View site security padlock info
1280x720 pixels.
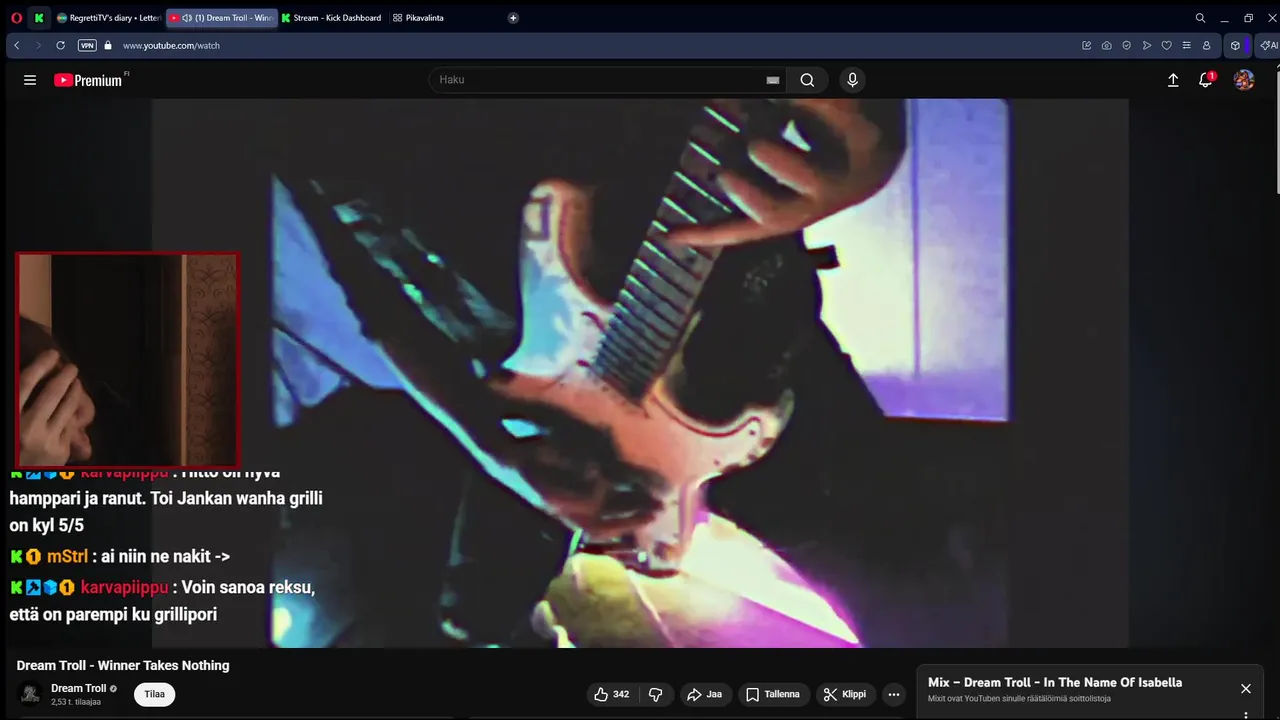tap(108, 45)
